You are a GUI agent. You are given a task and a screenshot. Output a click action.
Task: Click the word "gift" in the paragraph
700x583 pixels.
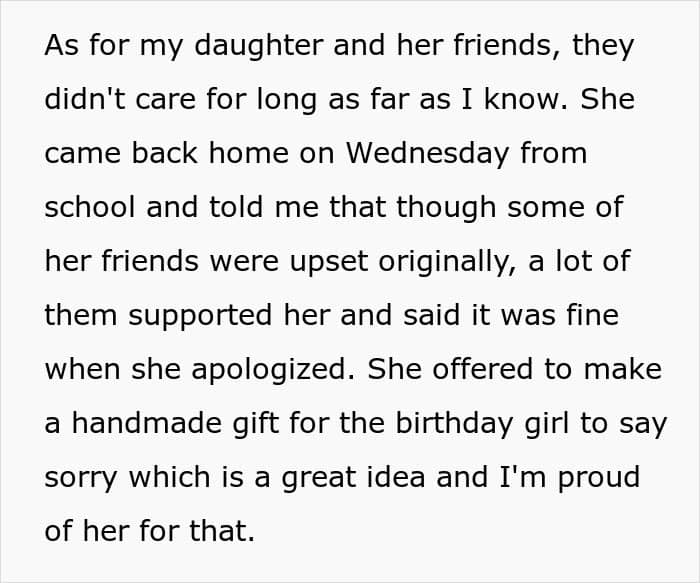pos(255,424)
